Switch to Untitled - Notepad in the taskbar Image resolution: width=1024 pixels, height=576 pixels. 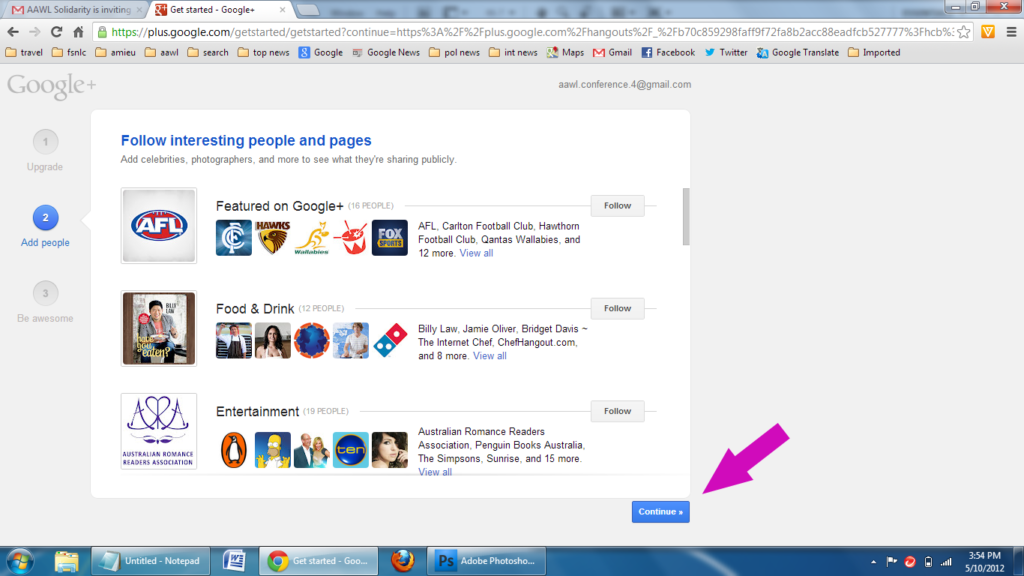click(x=150, y=561)
